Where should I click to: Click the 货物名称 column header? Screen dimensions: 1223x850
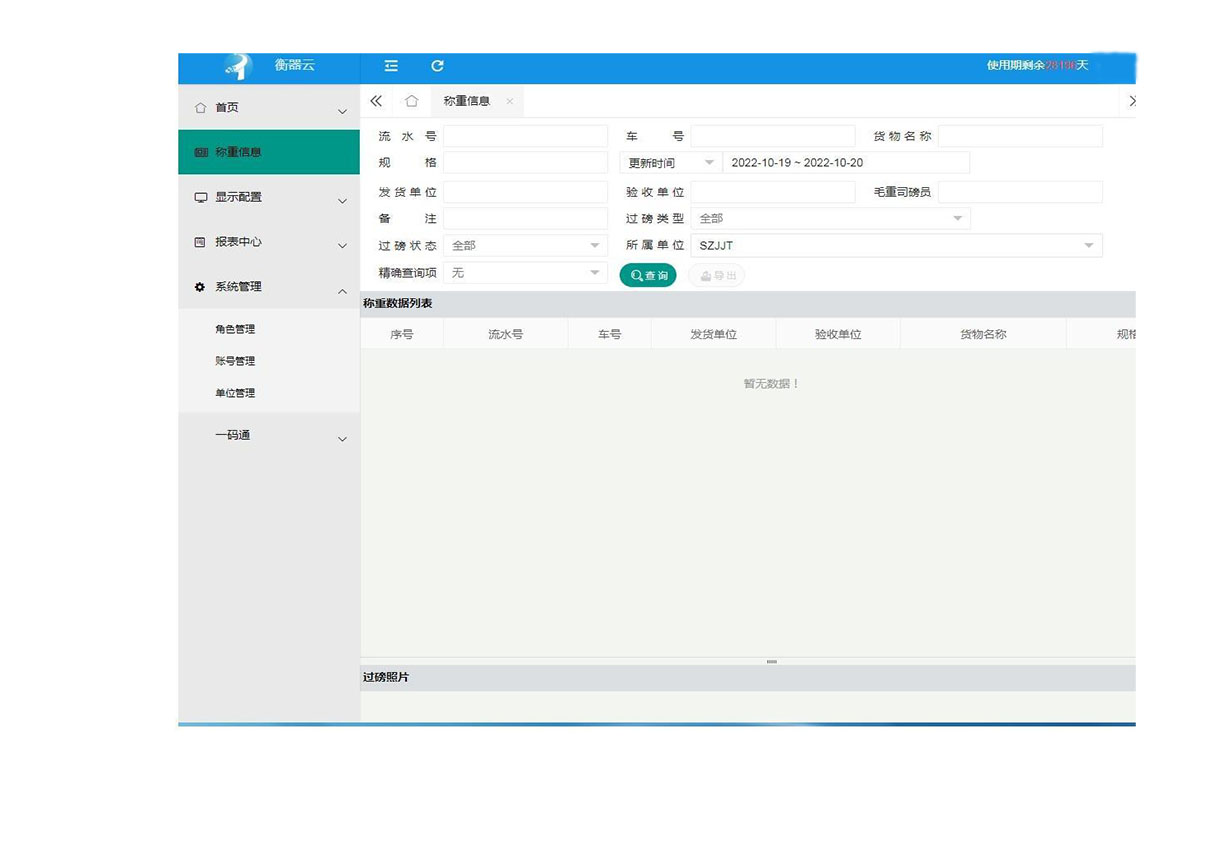coord(983,335)
